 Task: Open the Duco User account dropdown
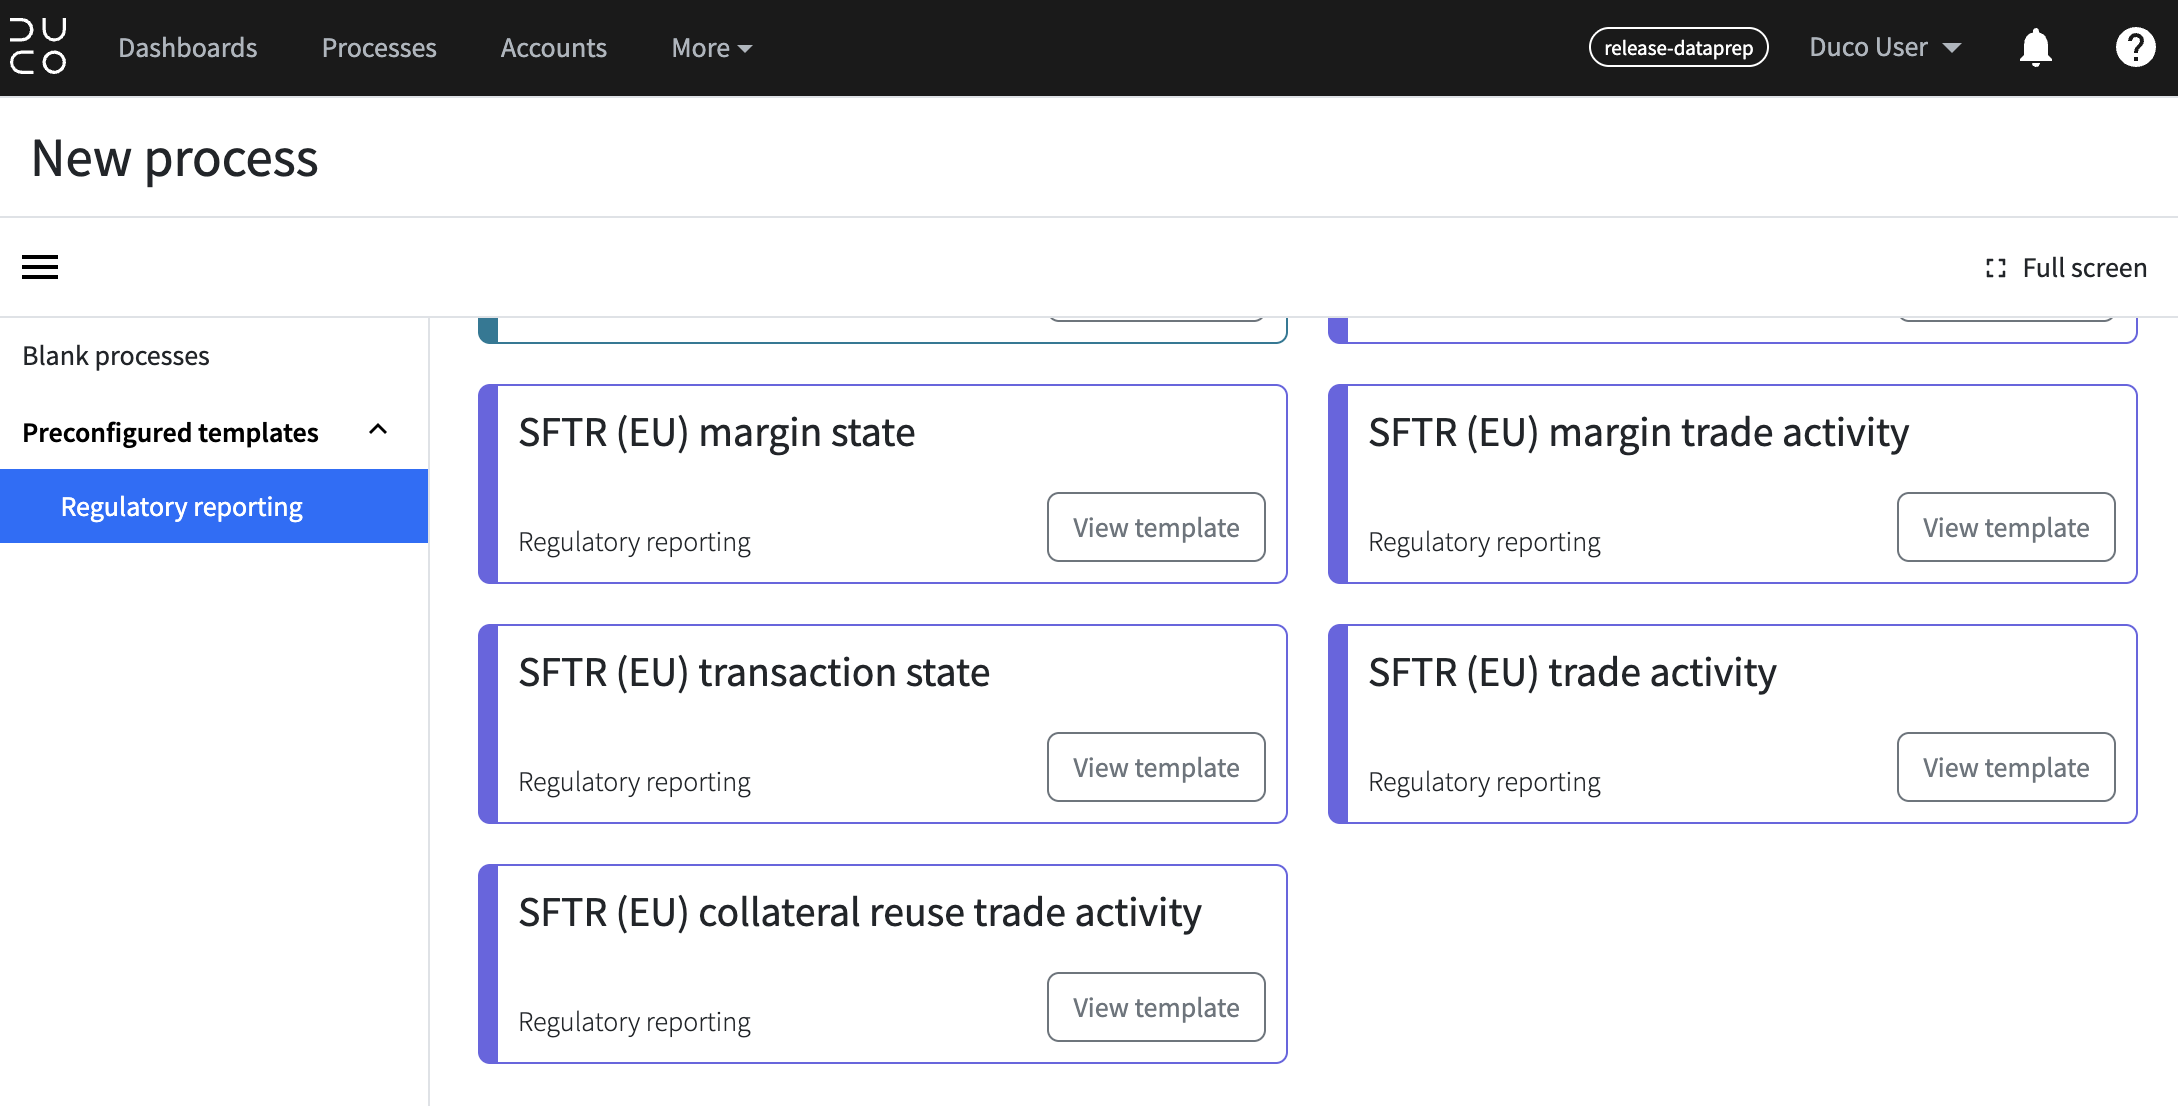[1885, 47]
